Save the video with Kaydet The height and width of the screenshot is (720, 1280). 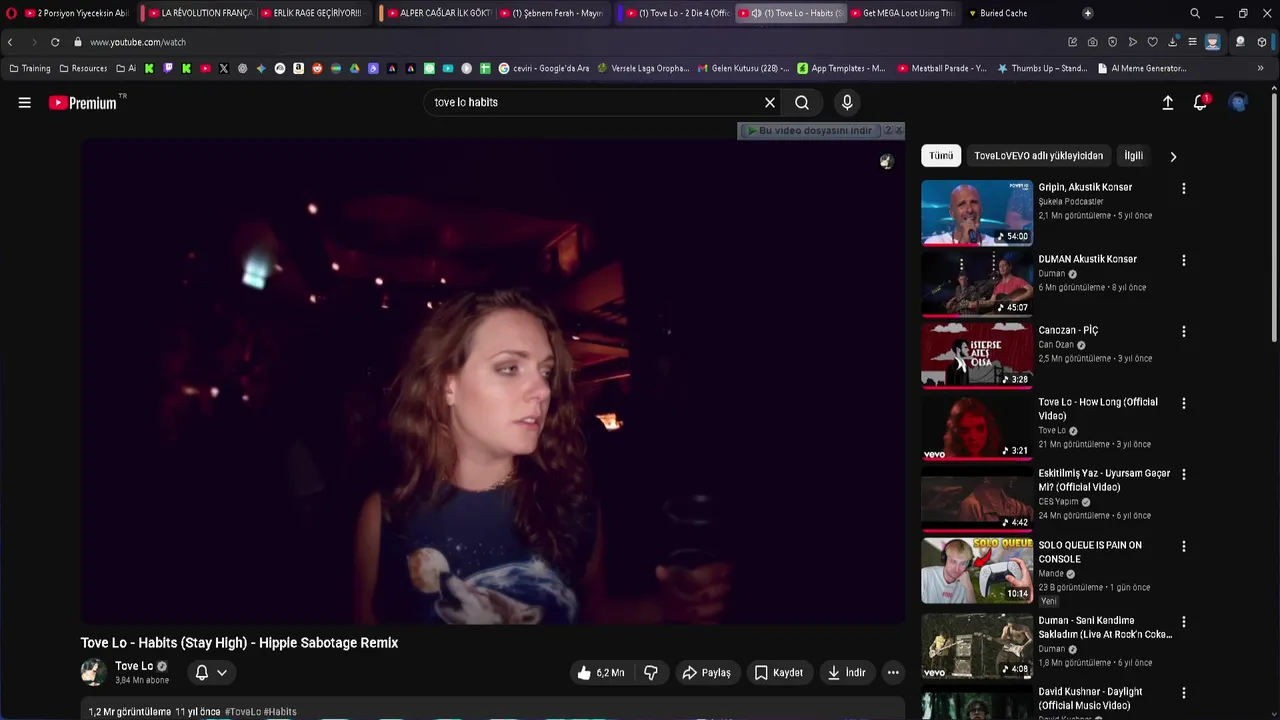778,673
